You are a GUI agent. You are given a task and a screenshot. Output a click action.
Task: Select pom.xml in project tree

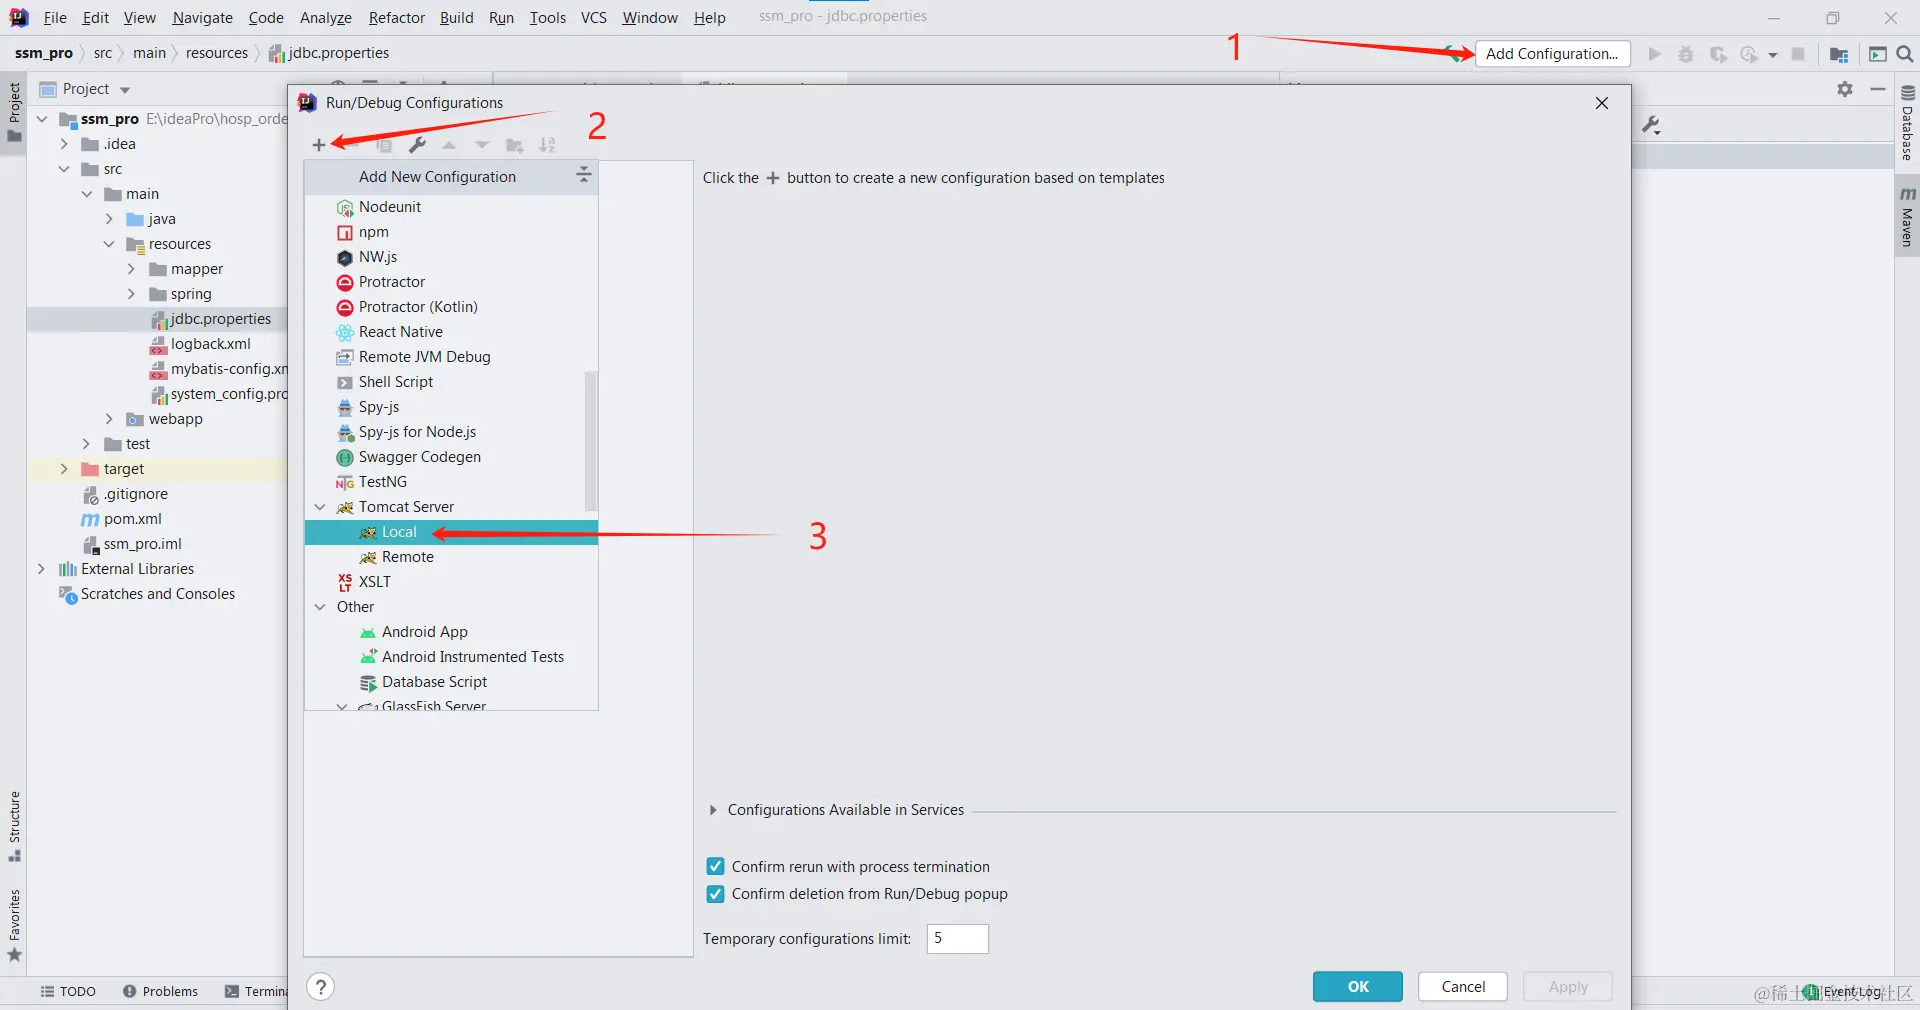(x=132, y=519)
